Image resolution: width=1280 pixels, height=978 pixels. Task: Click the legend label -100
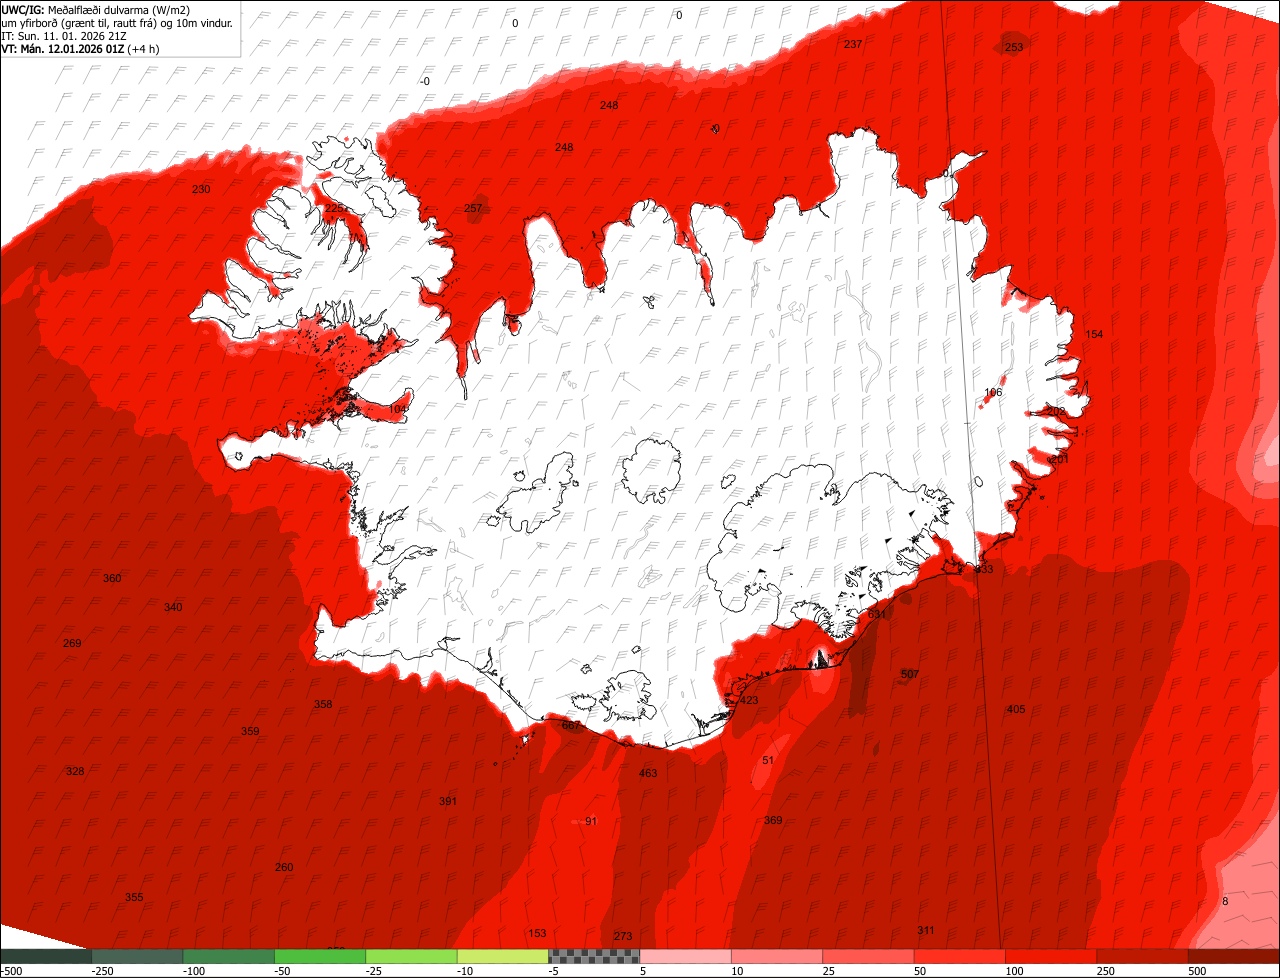coord(194,971)
